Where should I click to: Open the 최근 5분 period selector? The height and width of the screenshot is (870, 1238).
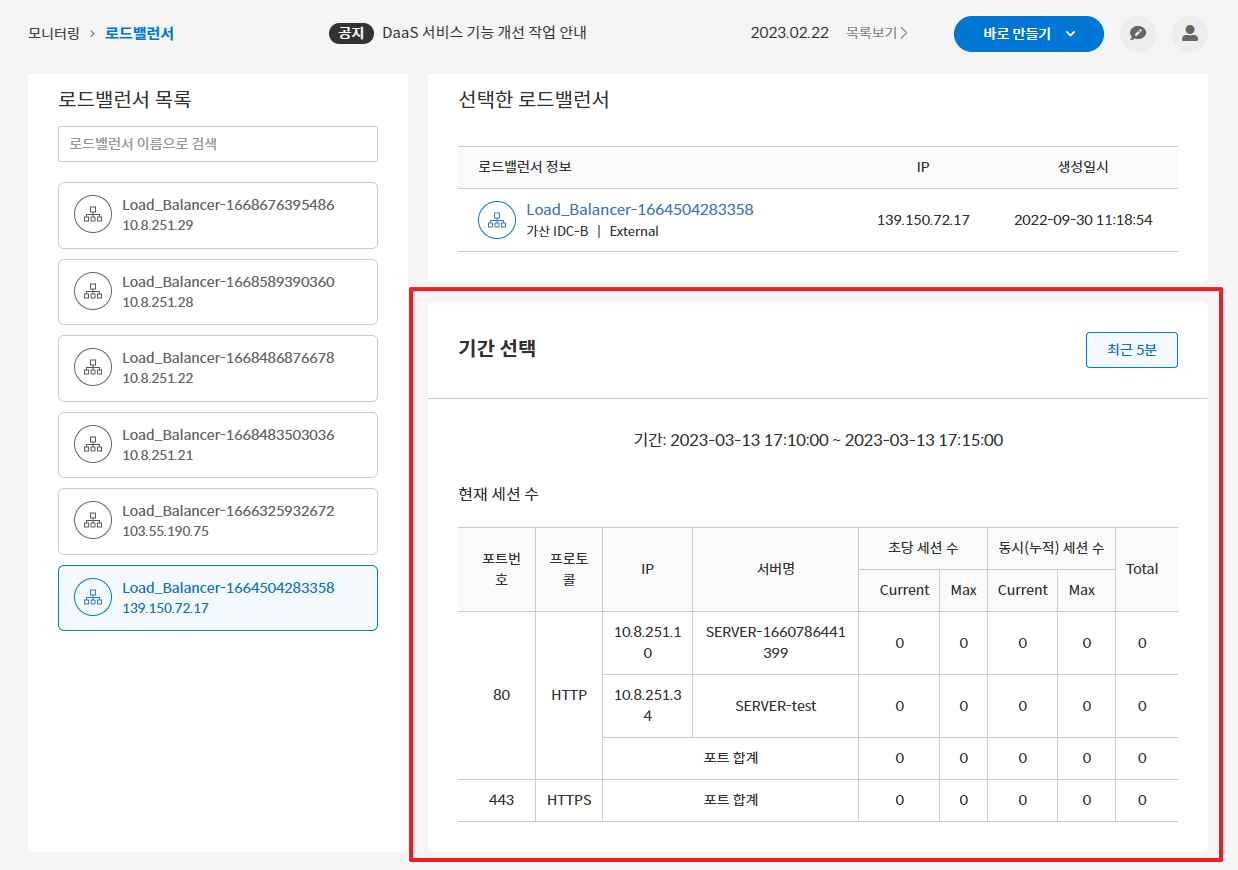[x=1131, y=350]
